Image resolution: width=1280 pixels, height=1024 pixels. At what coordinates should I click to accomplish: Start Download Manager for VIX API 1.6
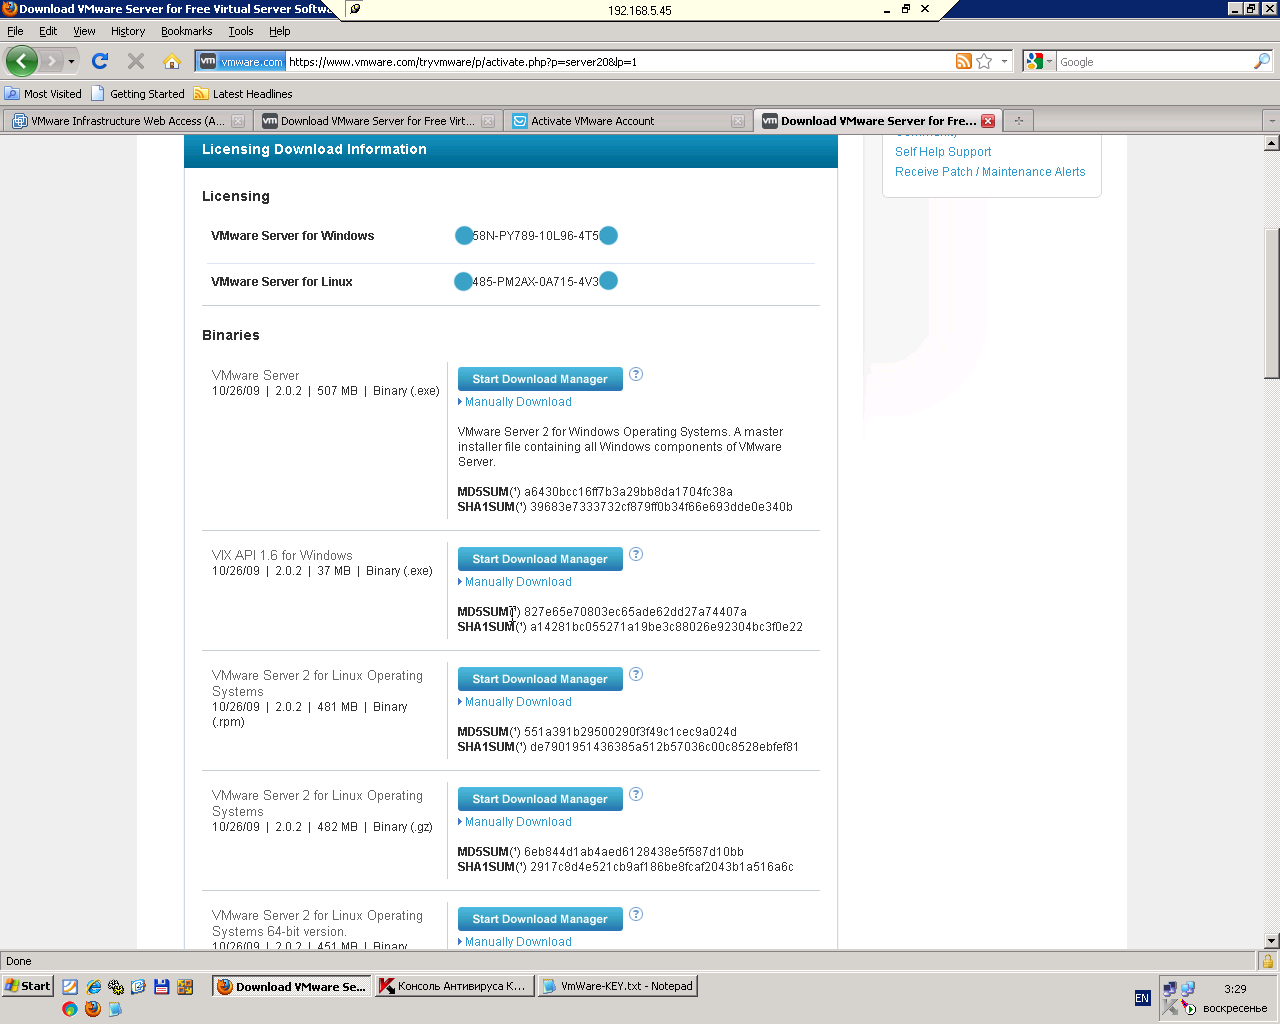(540, 559)
